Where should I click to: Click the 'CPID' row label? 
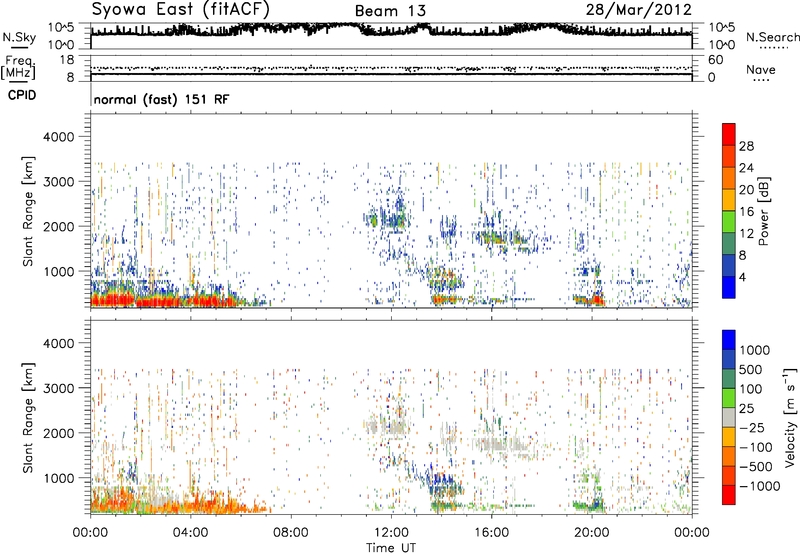22,95
